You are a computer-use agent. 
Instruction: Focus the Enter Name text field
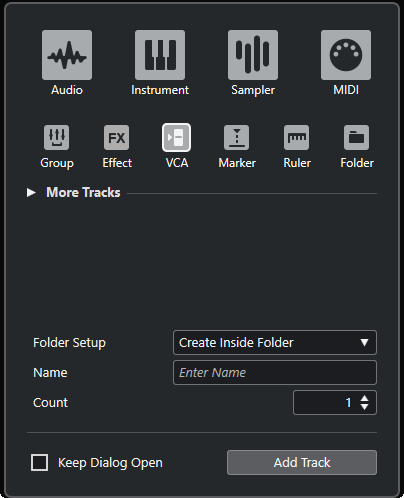(275, 373)
